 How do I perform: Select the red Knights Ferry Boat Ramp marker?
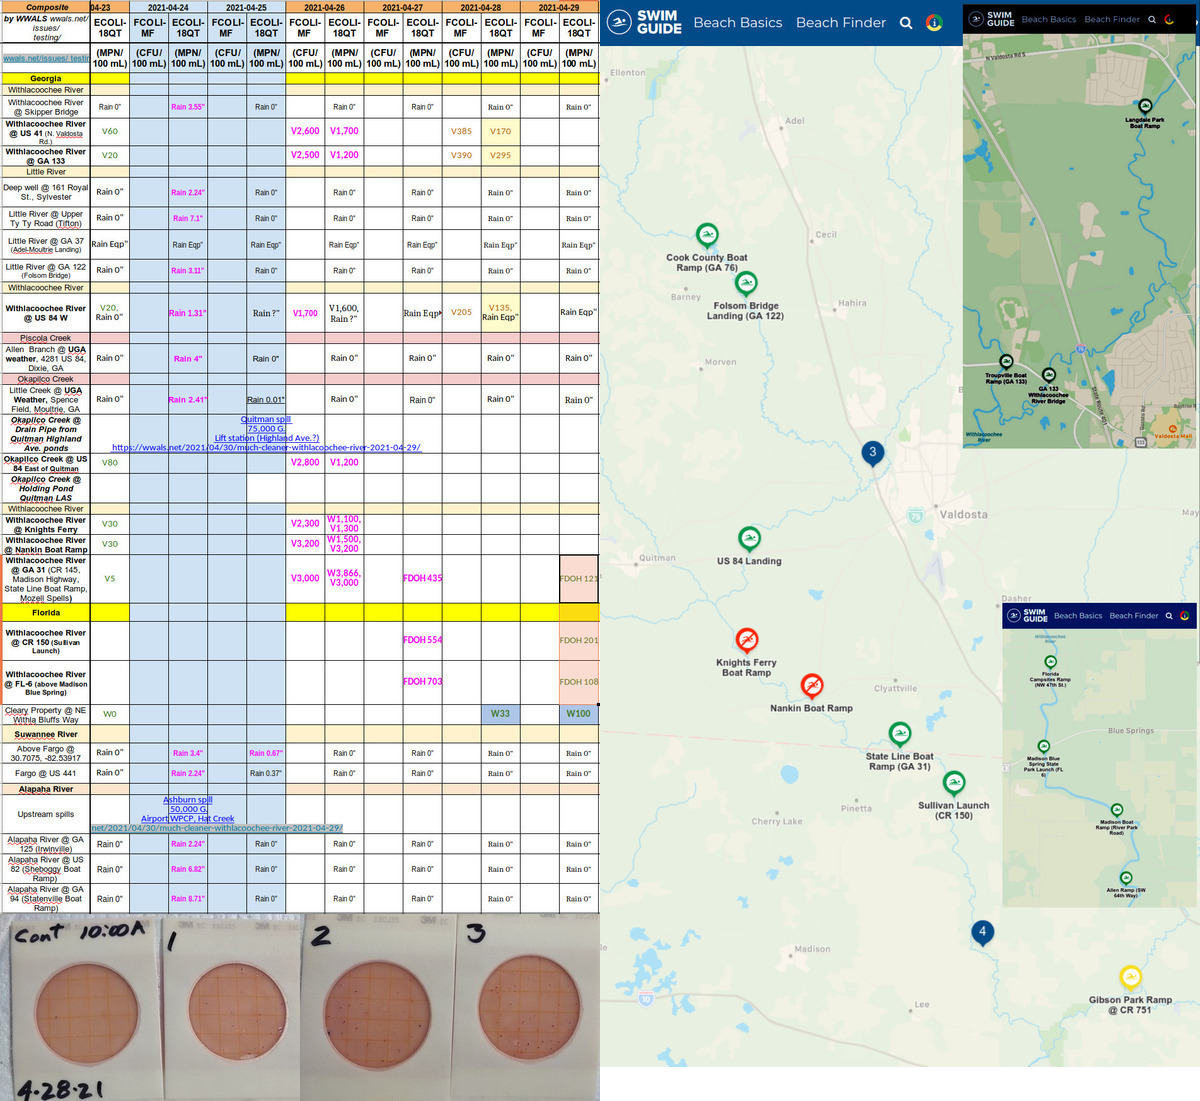[x=746, y=640]
